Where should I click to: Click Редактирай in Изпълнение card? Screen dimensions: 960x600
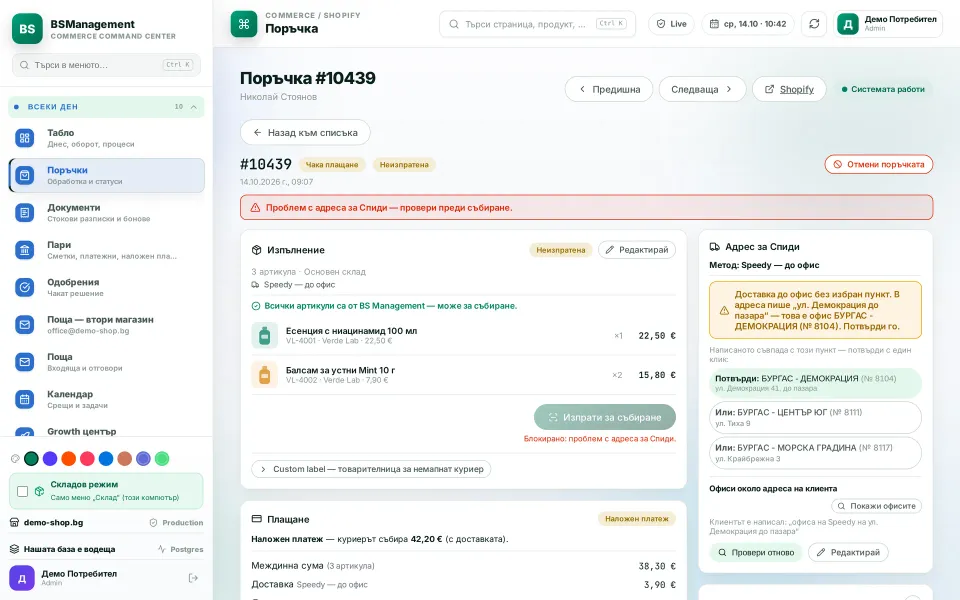(637, 250)
